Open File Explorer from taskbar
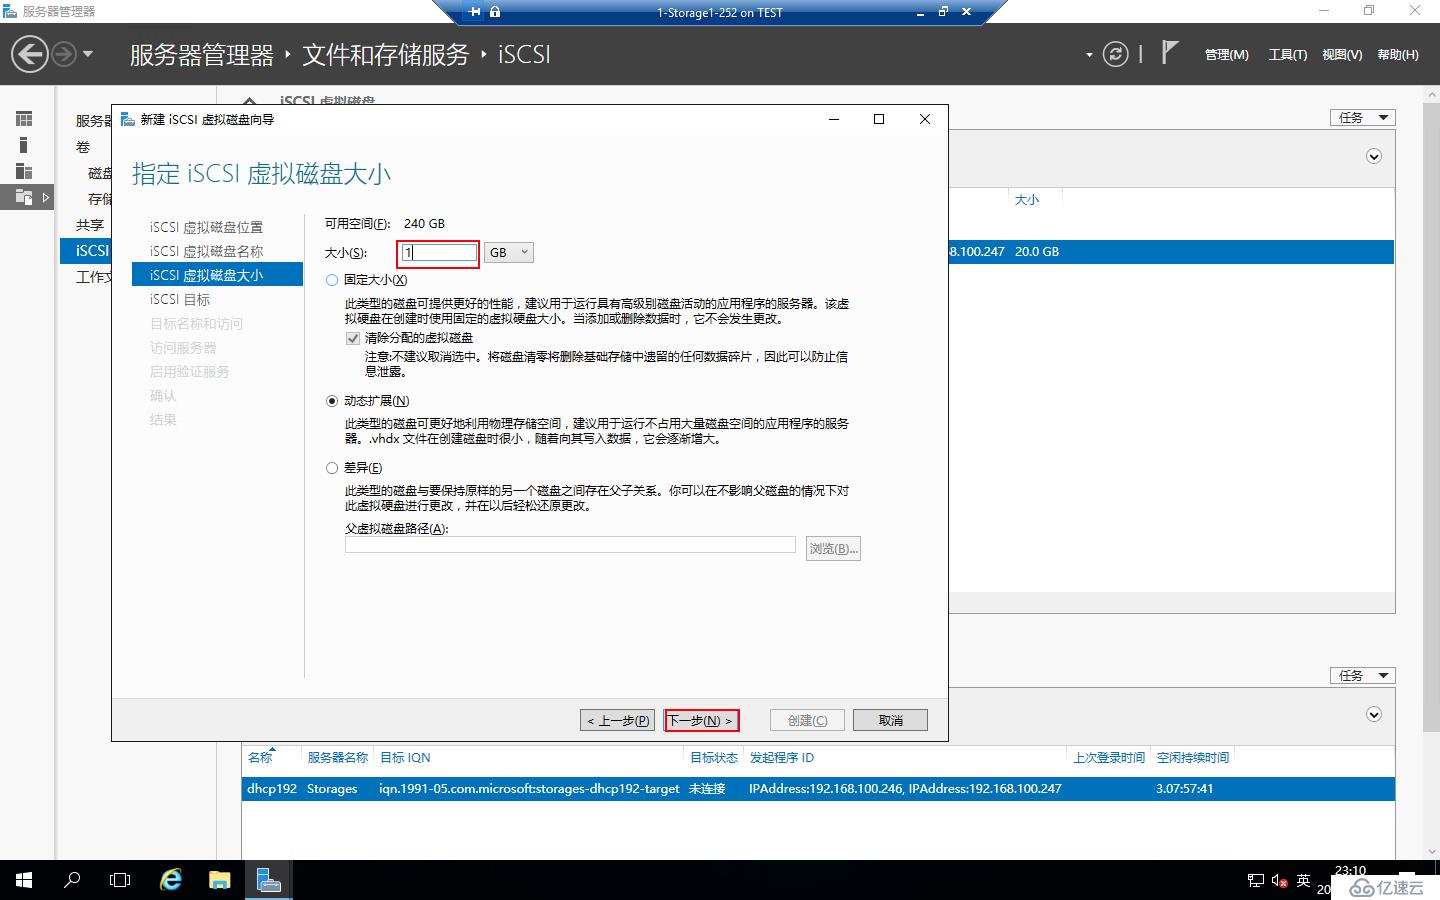 click(x=219, y=880)
